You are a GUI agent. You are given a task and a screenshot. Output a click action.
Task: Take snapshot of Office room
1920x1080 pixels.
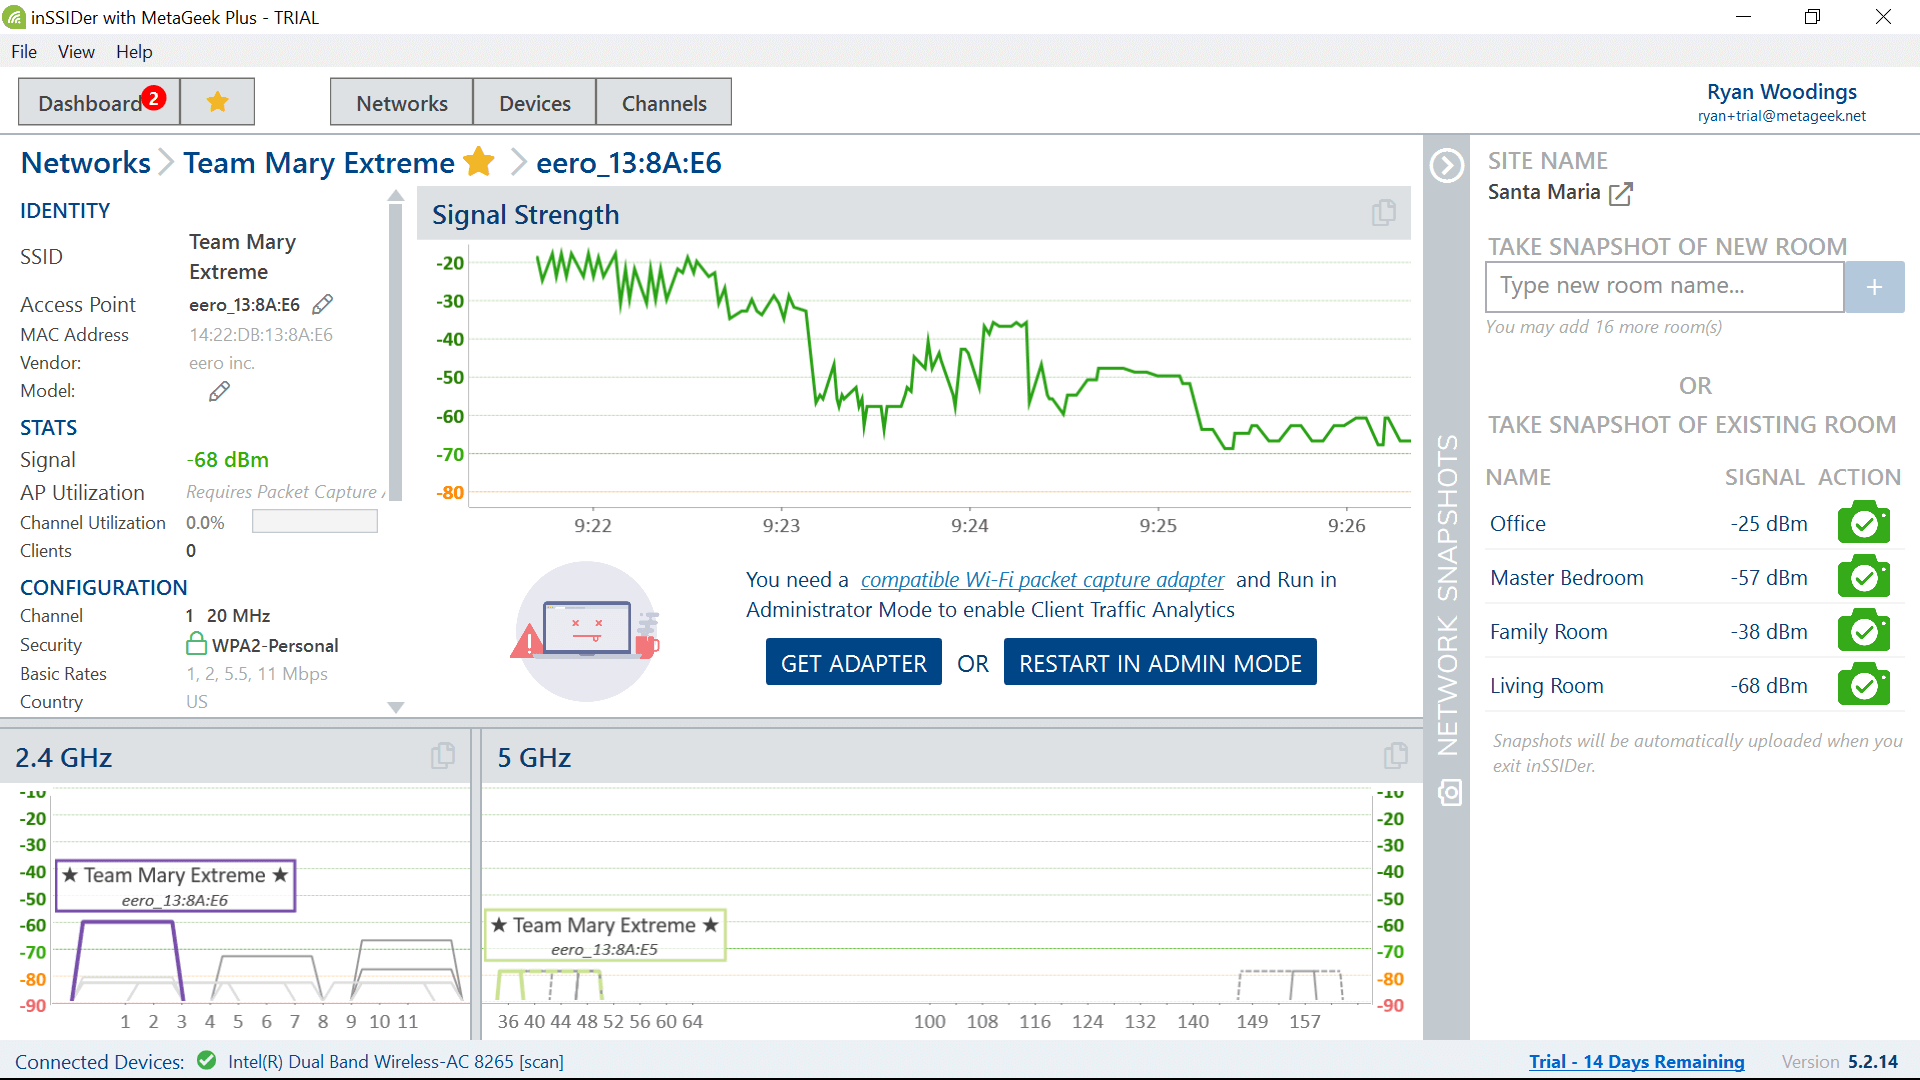tap(1864, 523)
